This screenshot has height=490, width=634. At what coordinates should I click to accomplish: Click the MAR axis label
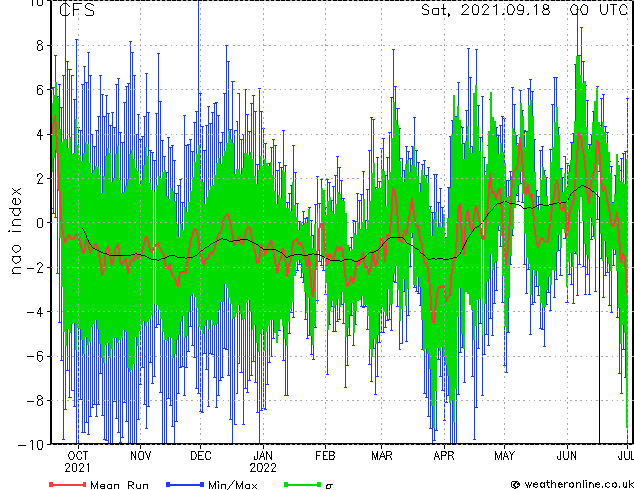(382, 456)
